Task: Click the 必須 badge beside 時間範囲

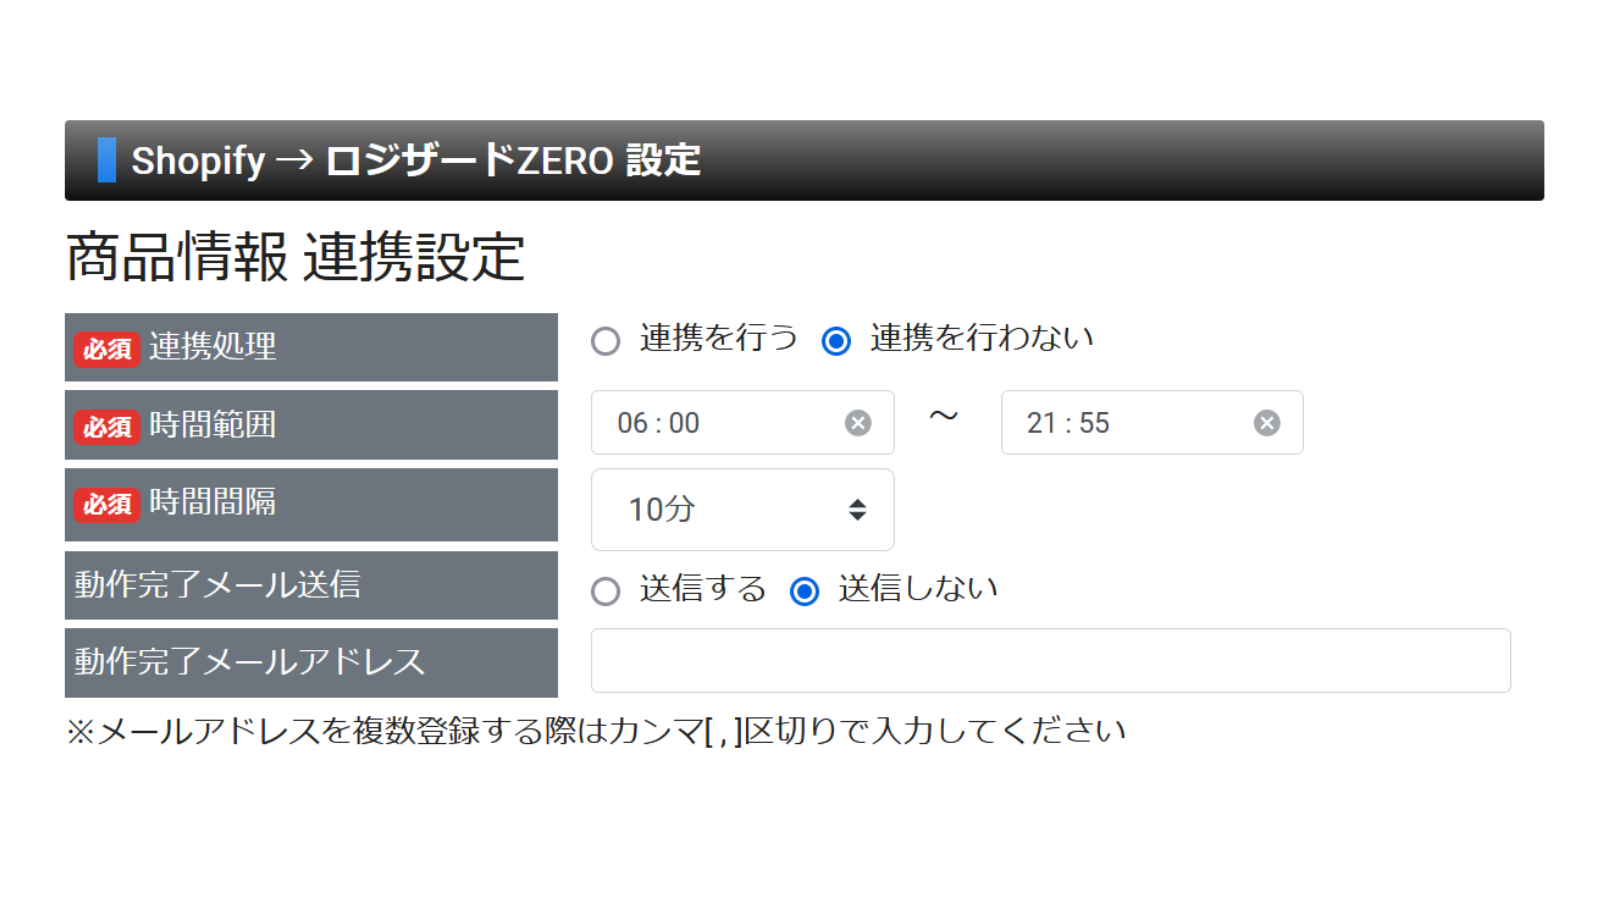Action: [107, 427]
